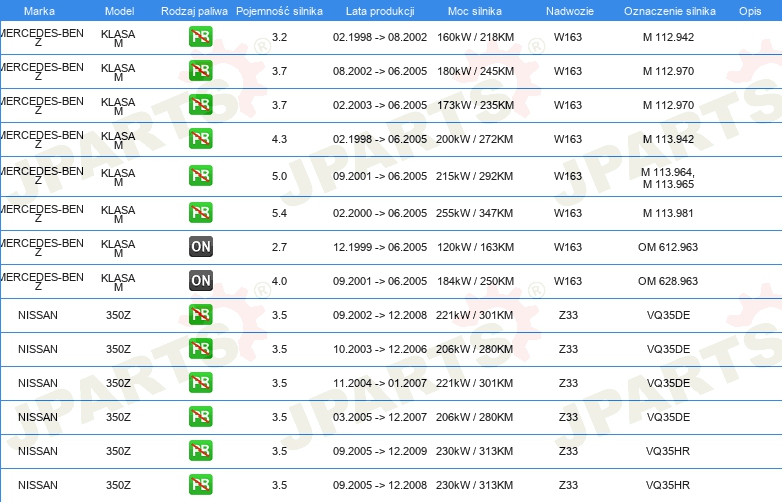This screenshot has width=782, height=502.
Task: Click the Nadwozie column header
Action: click(570, 11)
